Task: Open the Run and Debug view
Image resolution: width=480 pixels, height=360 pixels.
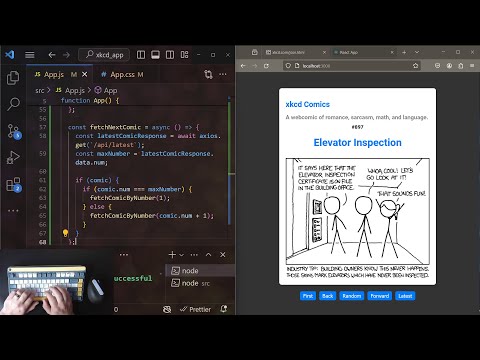Action: point(13,157)
